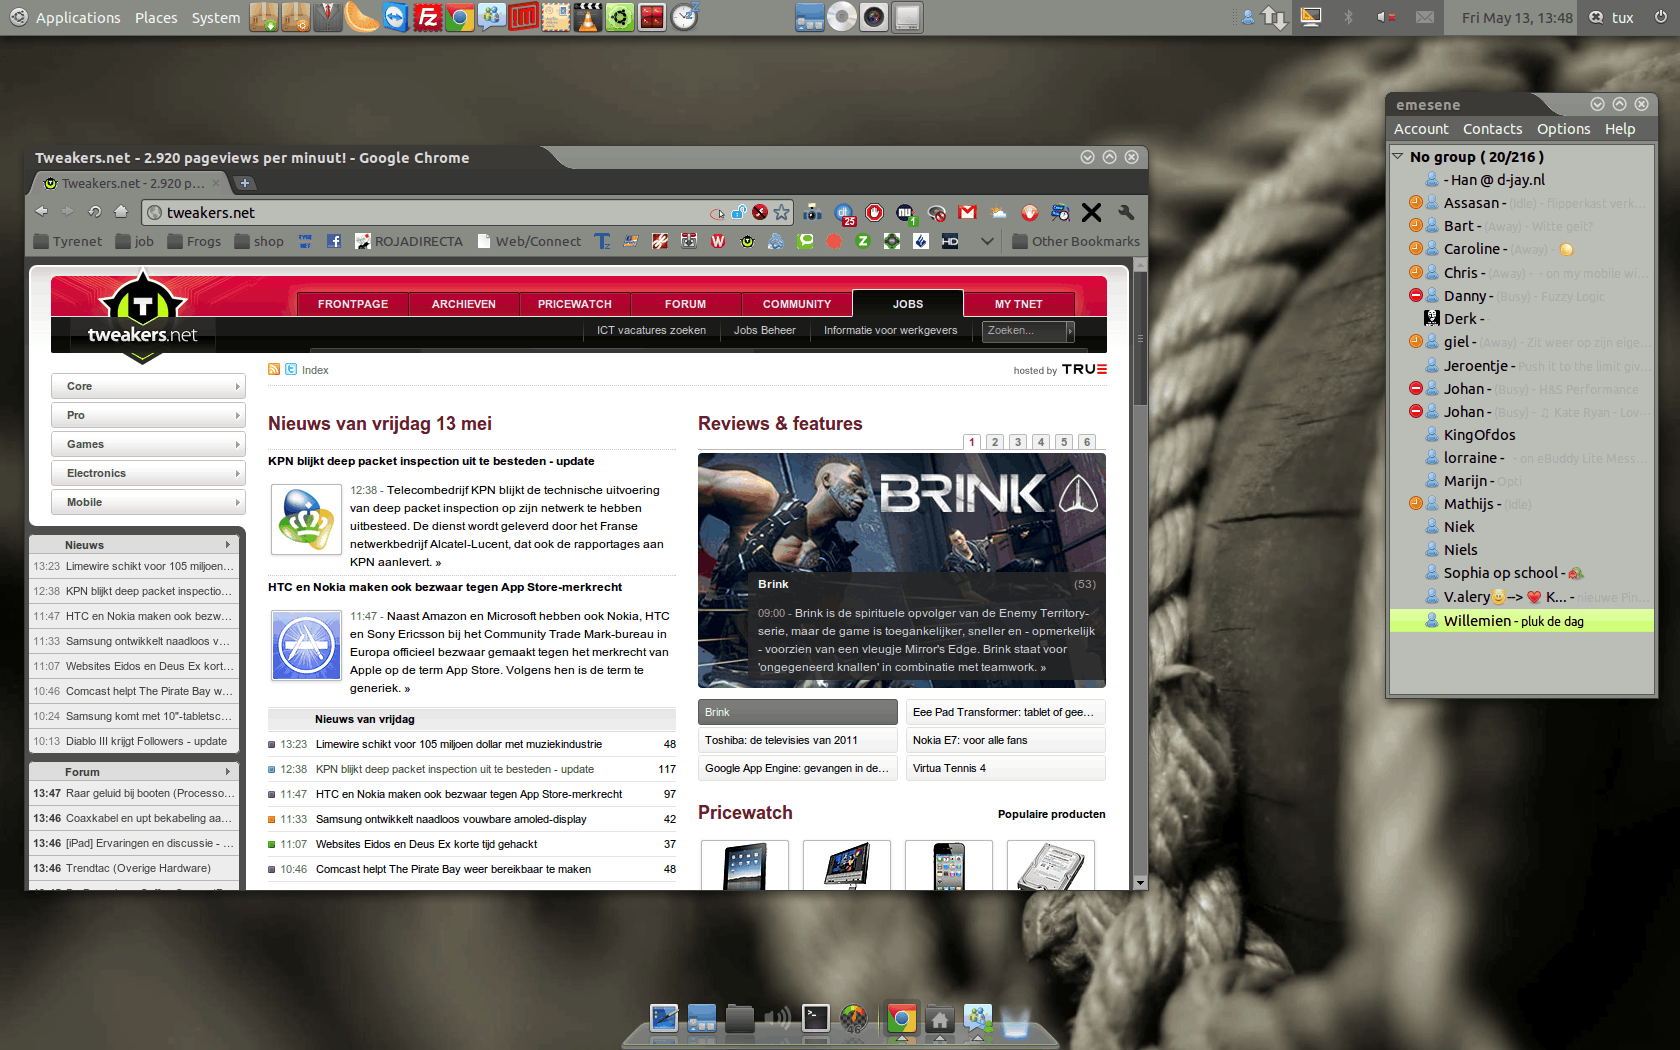This screenshot has height=1050, width=1680.
Task: Open Chrome home page button
Action: click(121, 211)
